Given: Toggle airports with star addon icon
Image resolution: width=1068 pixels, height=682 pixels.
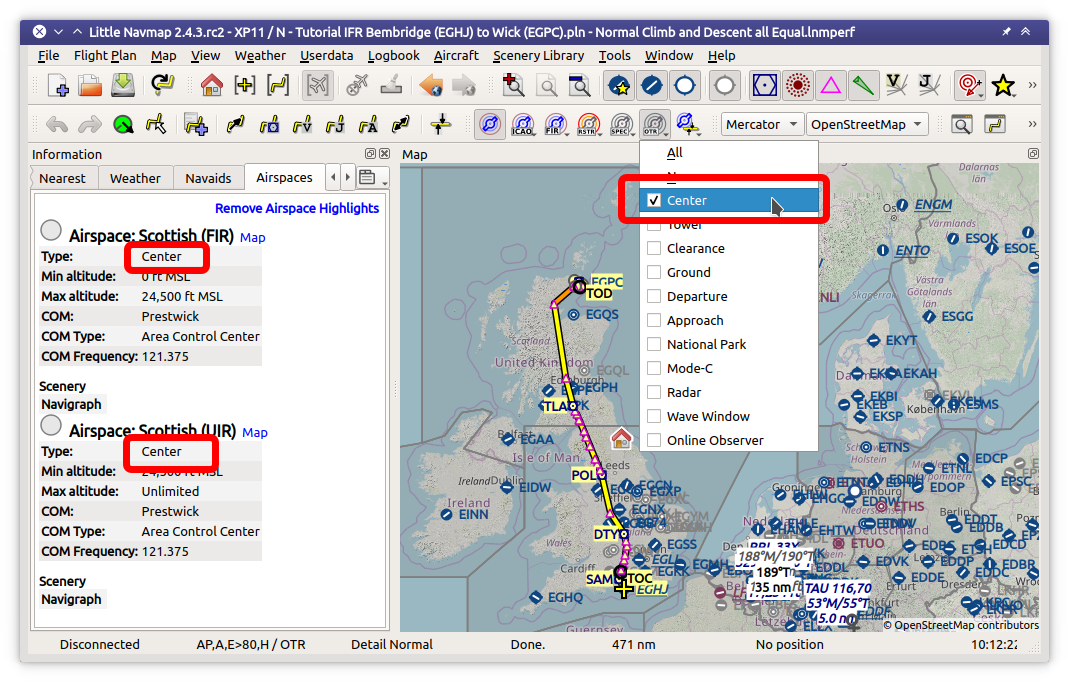Looking at the screenshot, I should (x=618, y=85).
